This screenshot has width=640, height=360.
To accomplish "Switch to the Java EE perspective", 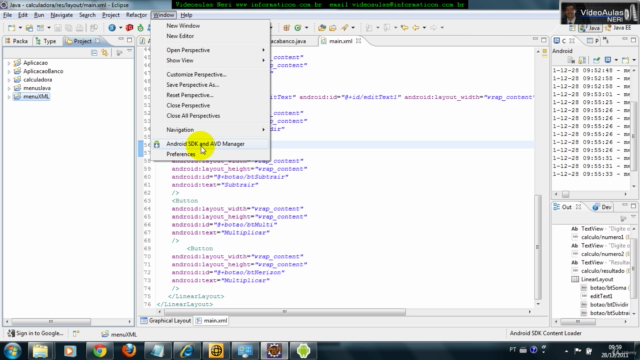I will (618, 28).
